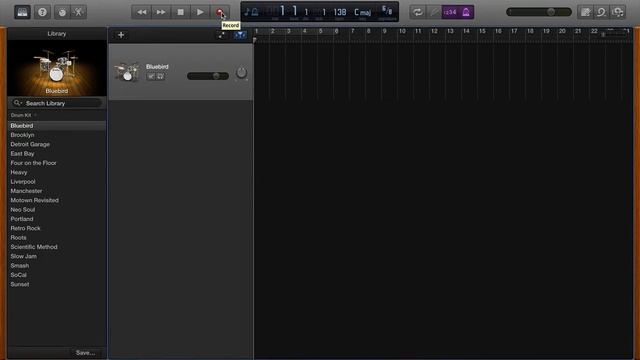The image size is (640, 360).
Task: Toggle the purple Metronome button
Action: pos(466,12)
